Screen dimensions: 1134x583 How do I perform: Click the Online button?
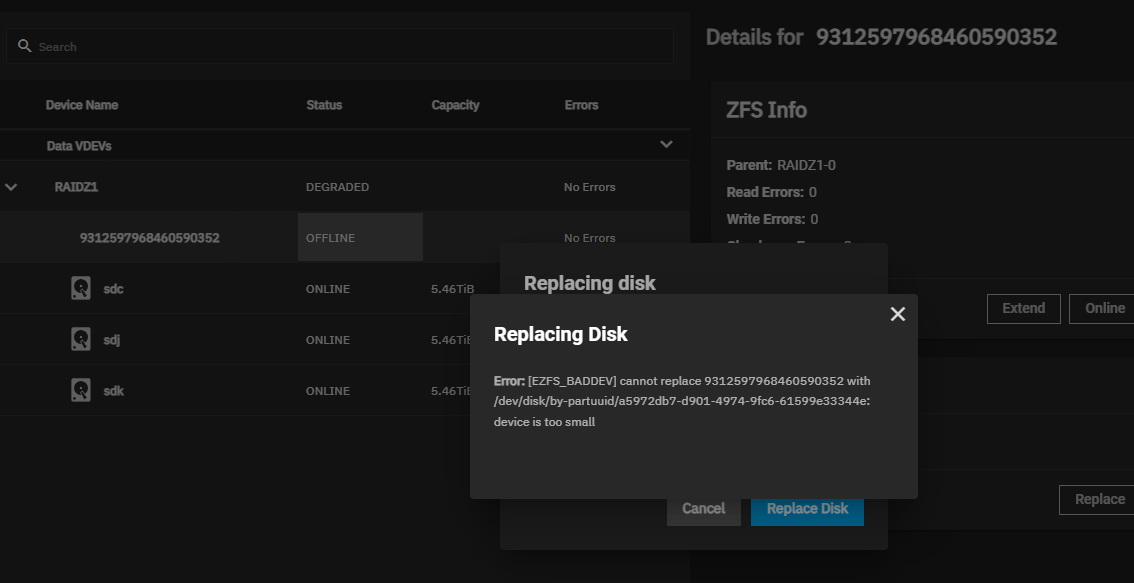tap(1102, 308)
